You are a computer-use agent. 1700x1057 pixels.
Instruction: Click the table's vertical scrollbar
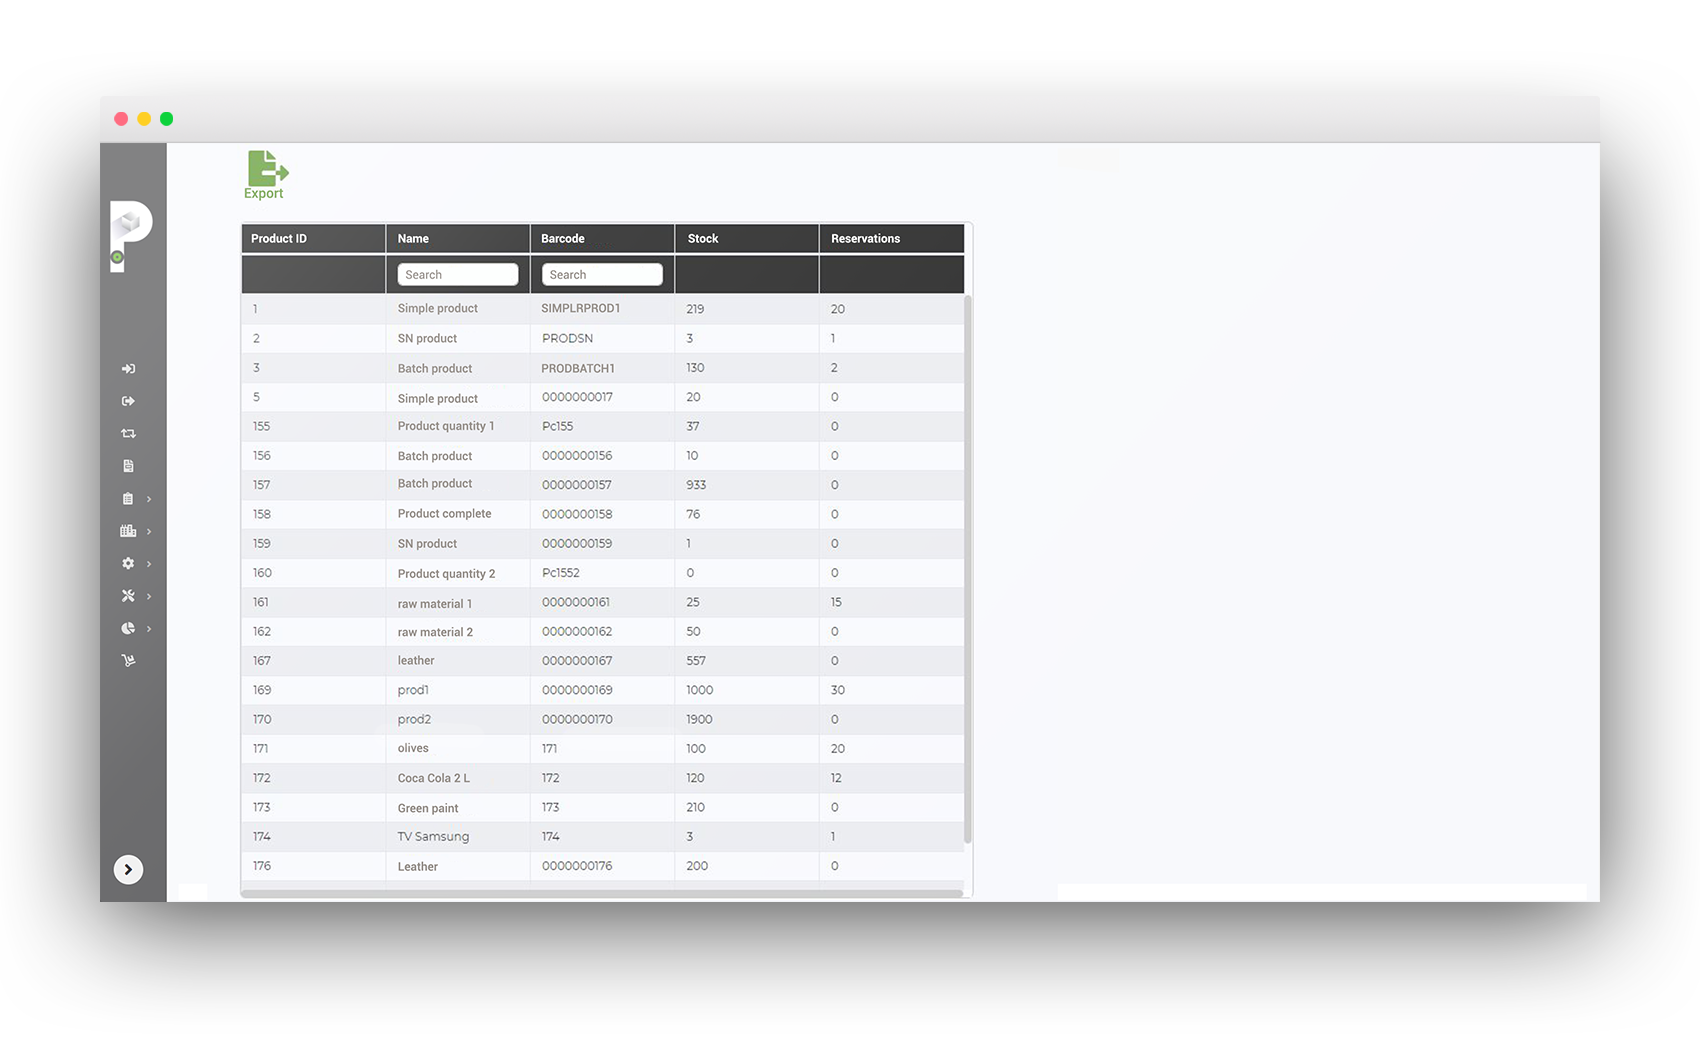point(968,568)
